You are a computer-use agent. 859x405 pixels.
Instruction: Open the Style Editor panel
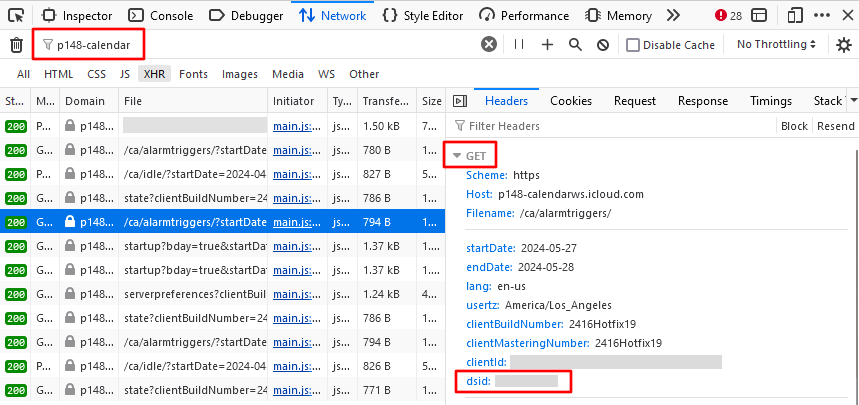point(422,15)
